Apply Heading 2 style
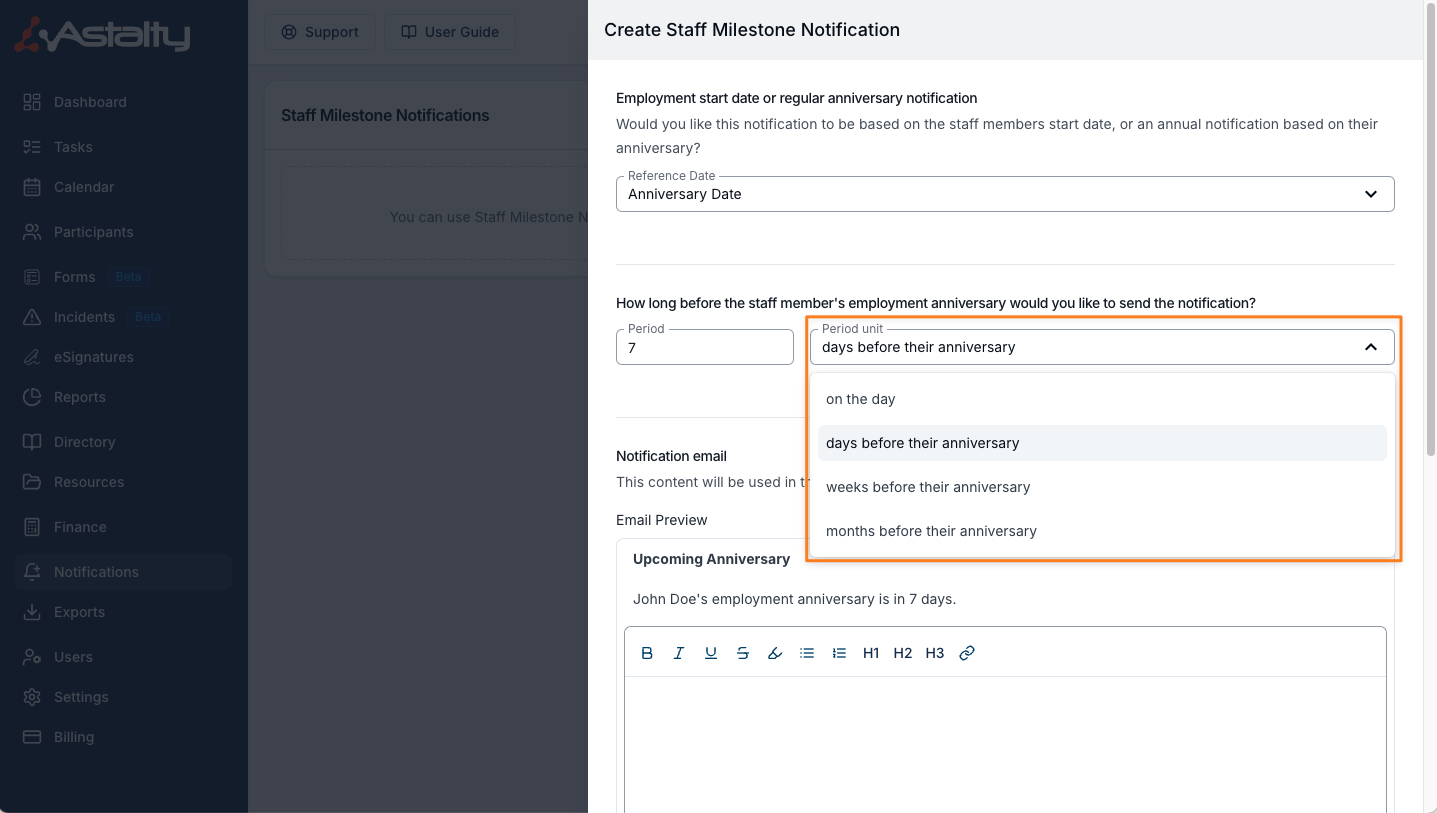The width and height of the screenshot is (1437, 813). tap(903, 653)
